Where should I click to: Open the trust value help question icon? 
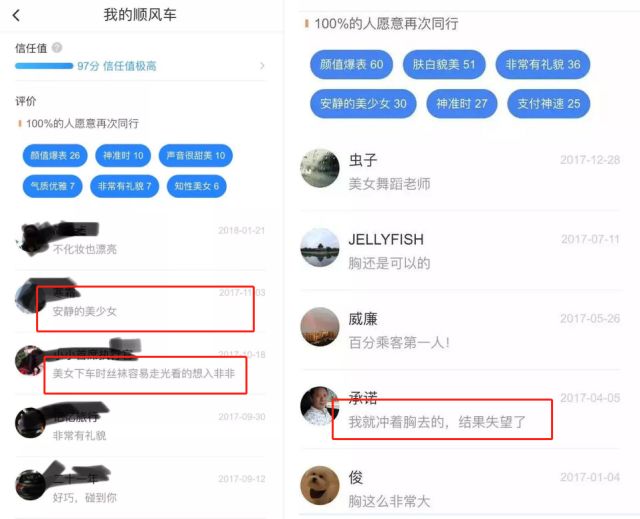(x=57, y=48)
